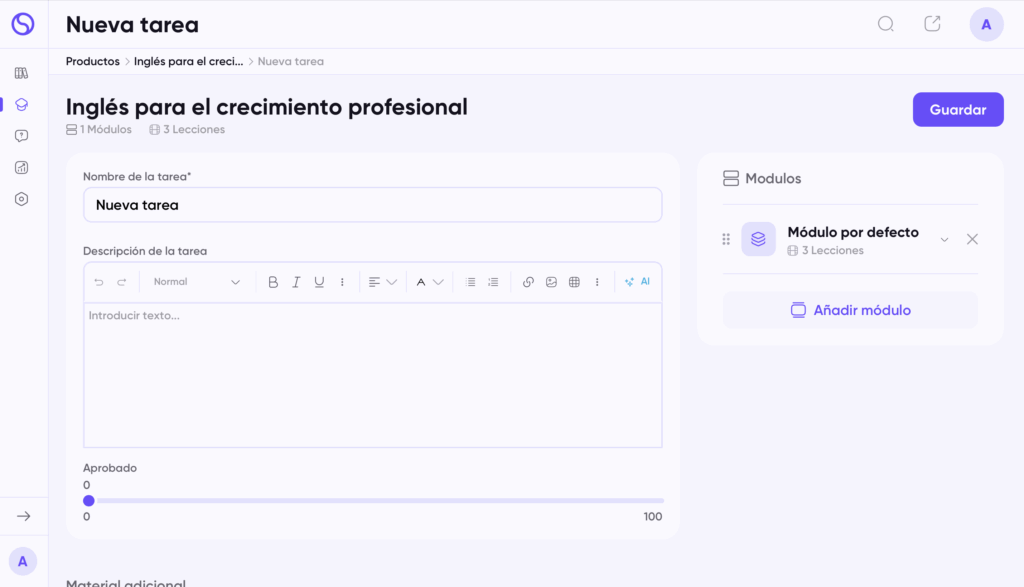This screenshot has height=587, width=1024.
Task: Open the font color dropdown
Action: pyautogui.click(x=429, y=282)
